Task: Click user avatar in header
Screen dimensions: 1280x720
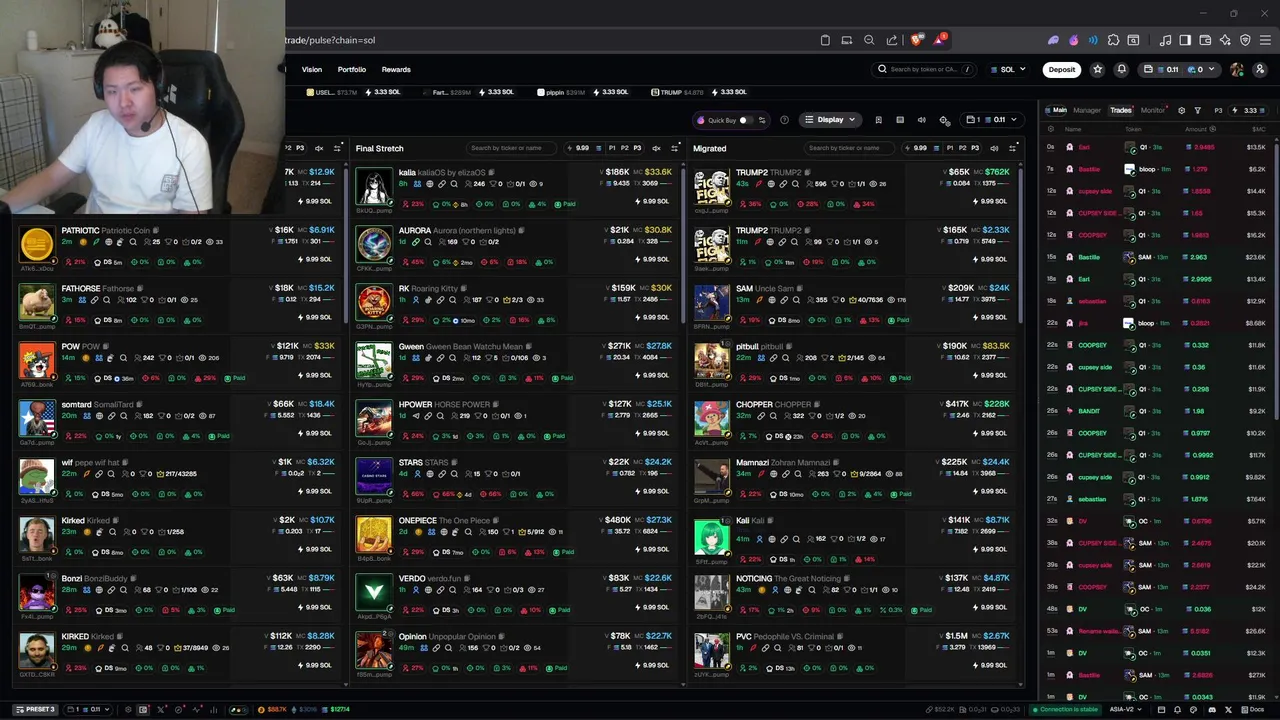Action: click(1237, 70)
